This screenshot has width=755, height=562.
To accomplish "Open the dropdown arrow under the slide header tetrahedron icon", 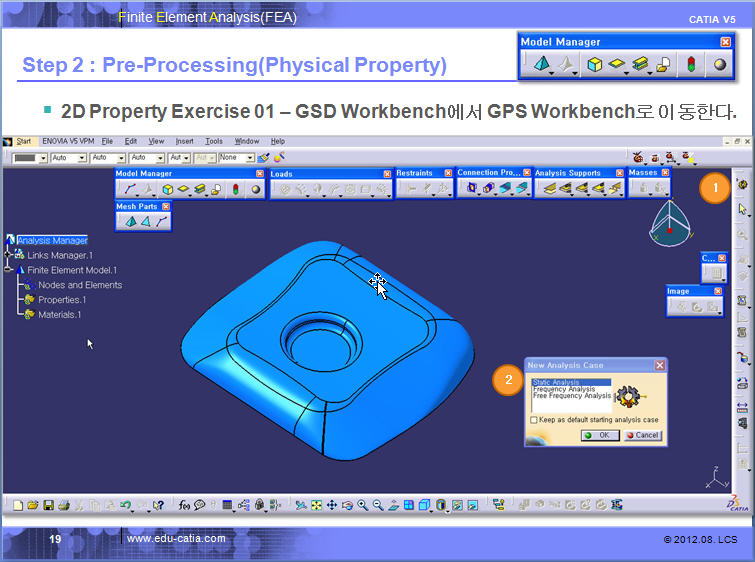I will [x=551, y=73].
